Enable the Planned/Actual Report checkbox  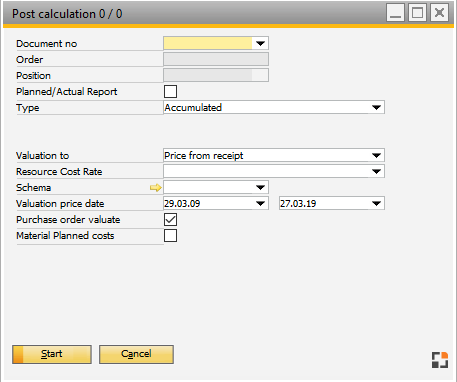pos(170,91)
